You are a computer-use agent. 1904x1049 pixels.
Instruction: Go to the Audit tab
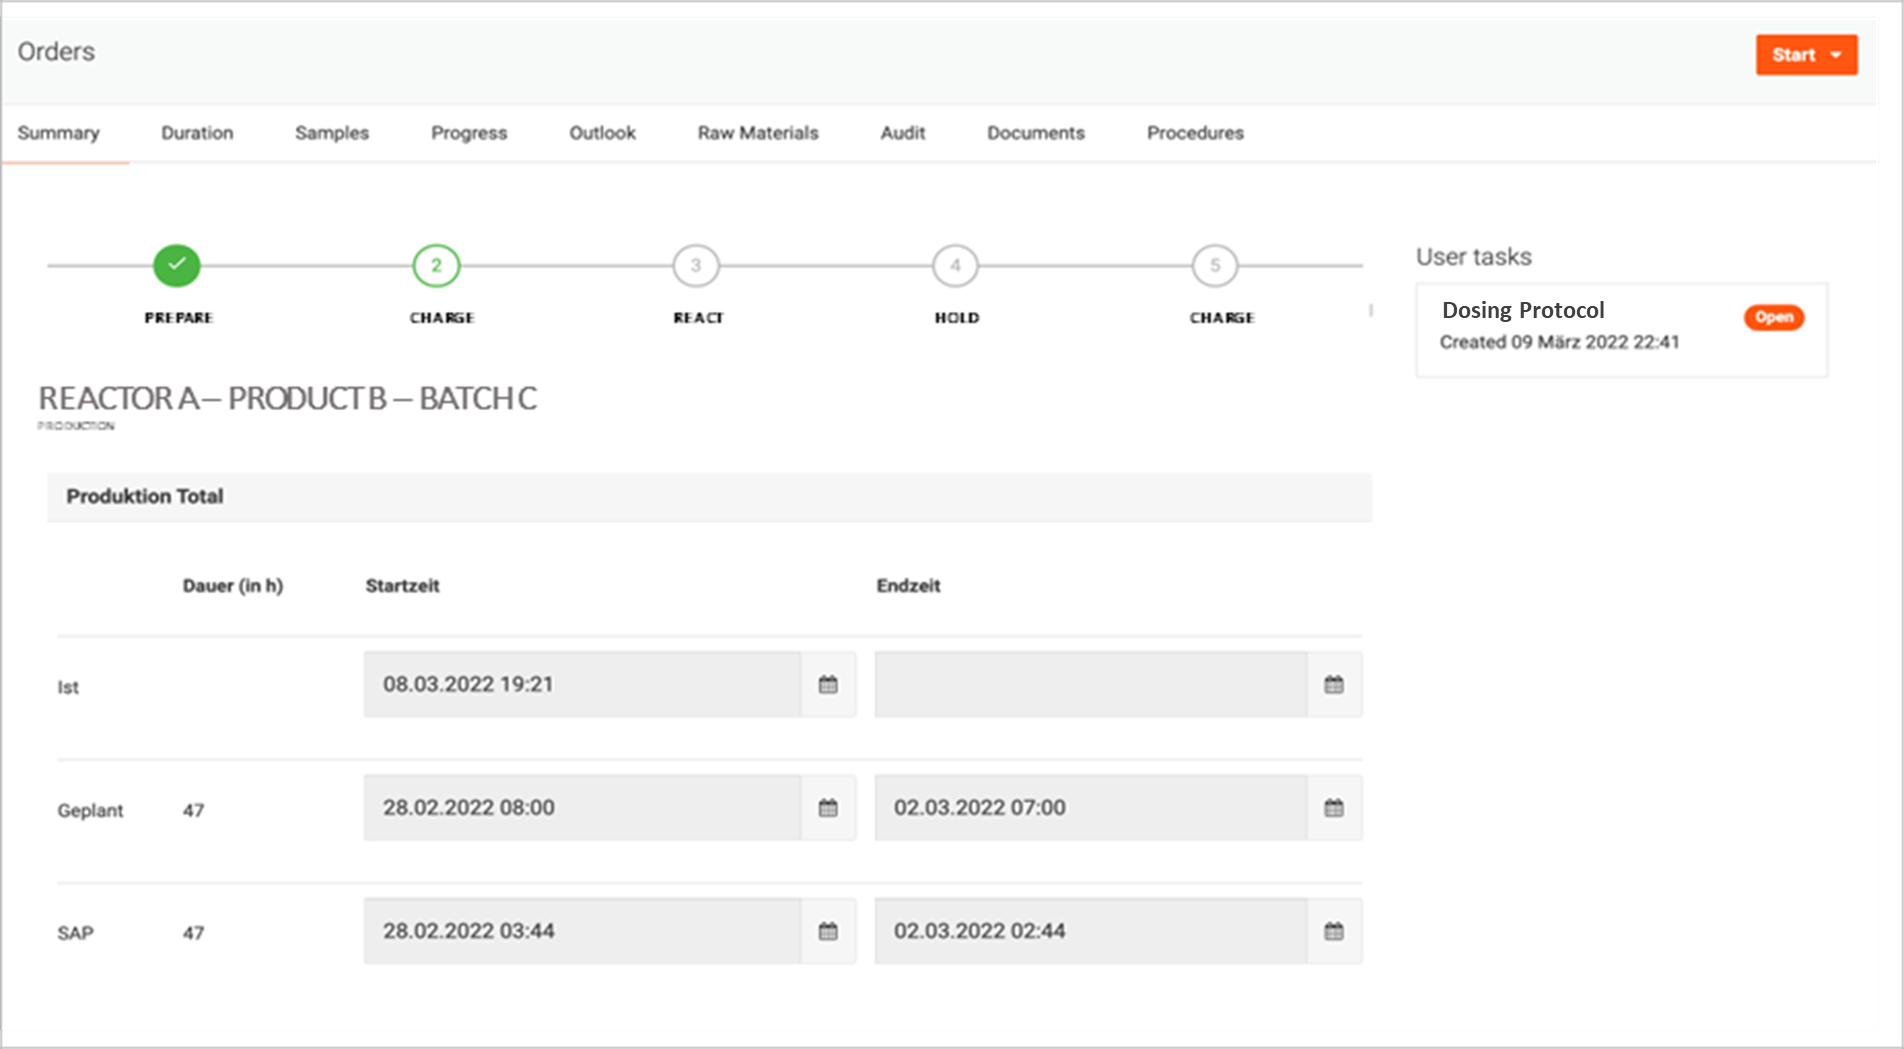click(x=902, y=133)
